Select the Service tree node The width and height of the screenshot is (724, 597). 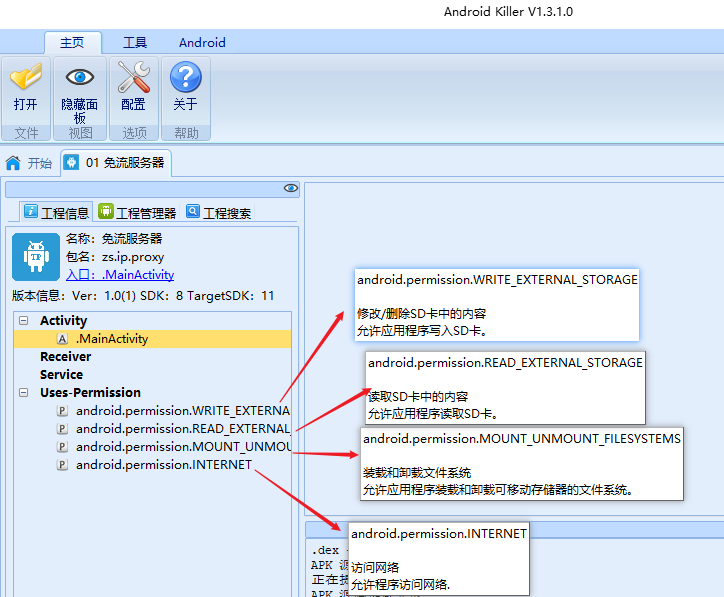point(61,374)
